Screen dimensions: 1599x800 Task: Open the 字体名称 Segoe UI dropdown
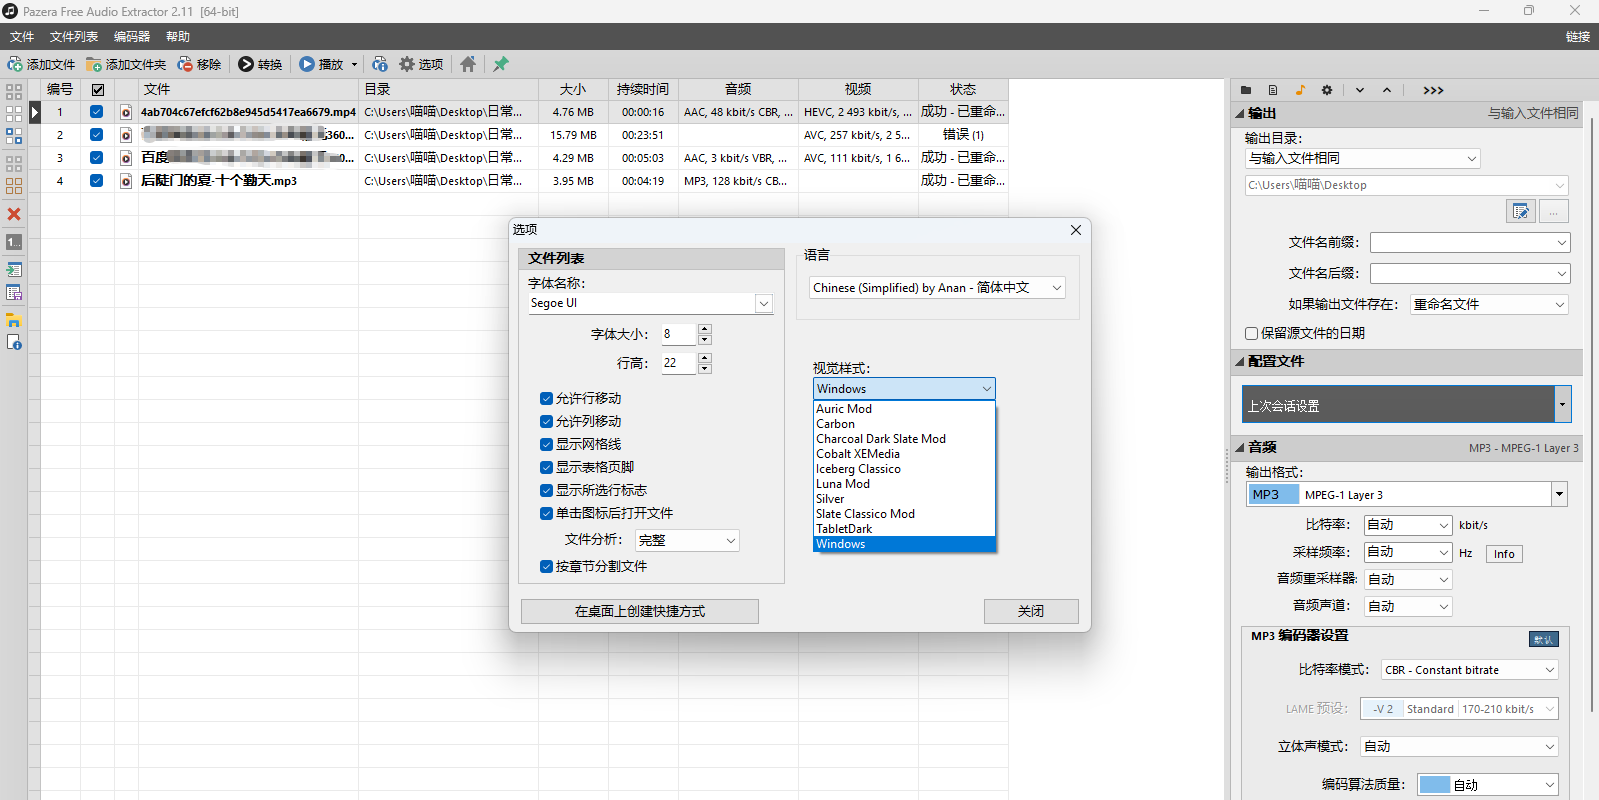coord(763,303)
